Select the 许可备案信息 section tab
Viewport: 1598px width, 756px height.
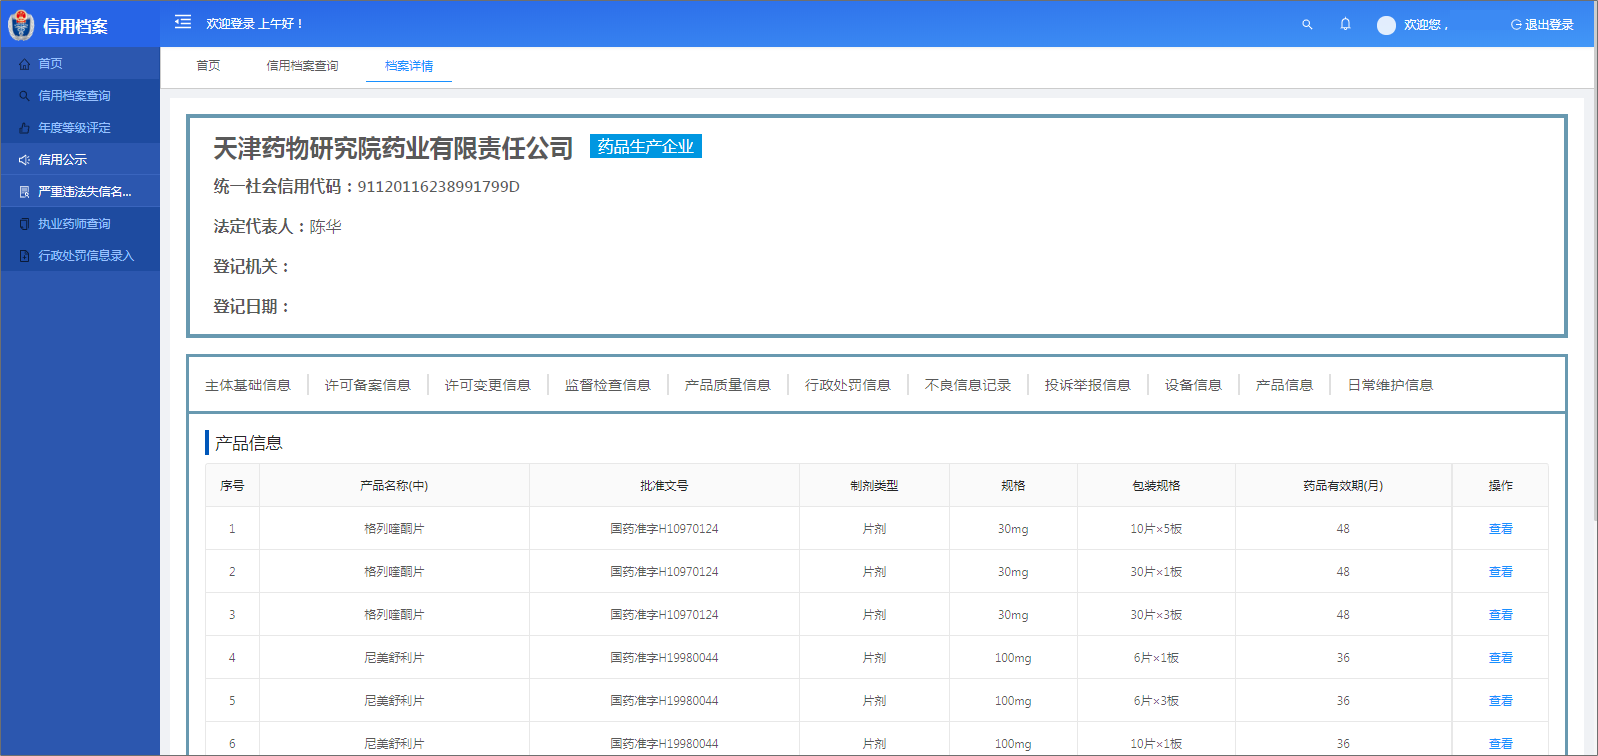[368, 385]
